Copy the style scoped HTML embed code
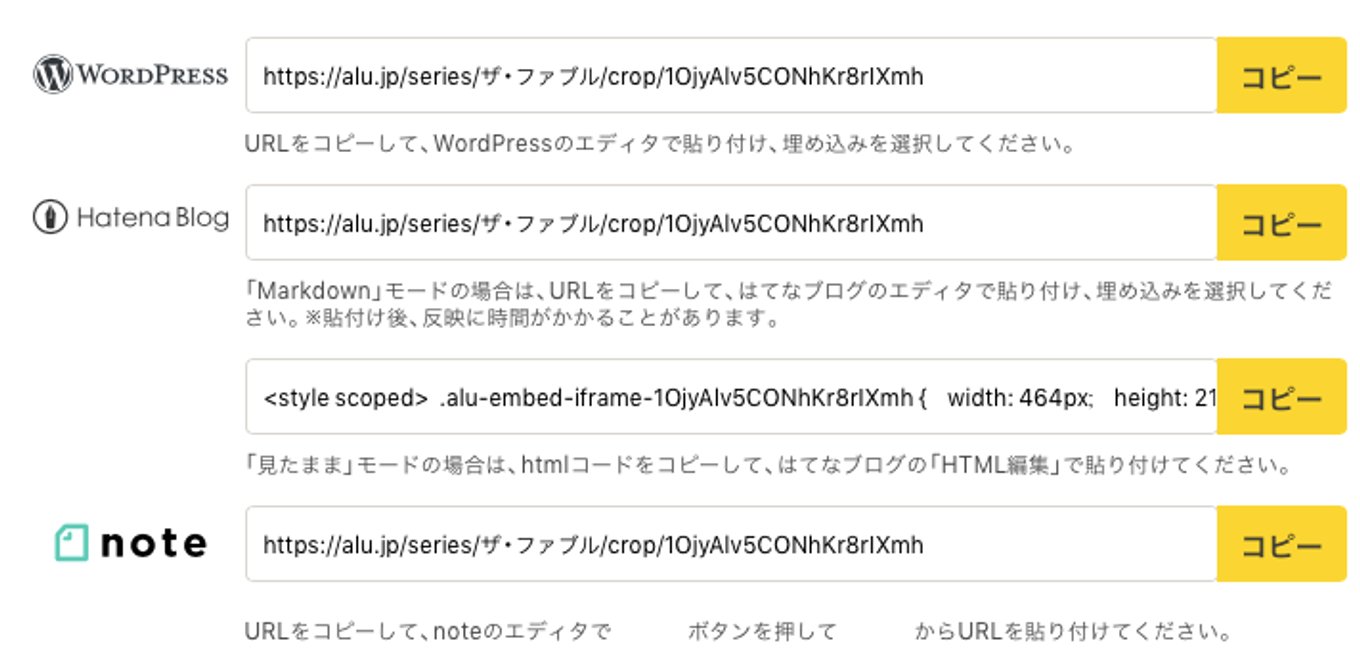Image resolution: width=1360 pixels, height=660 pixels. (1282, 396)
